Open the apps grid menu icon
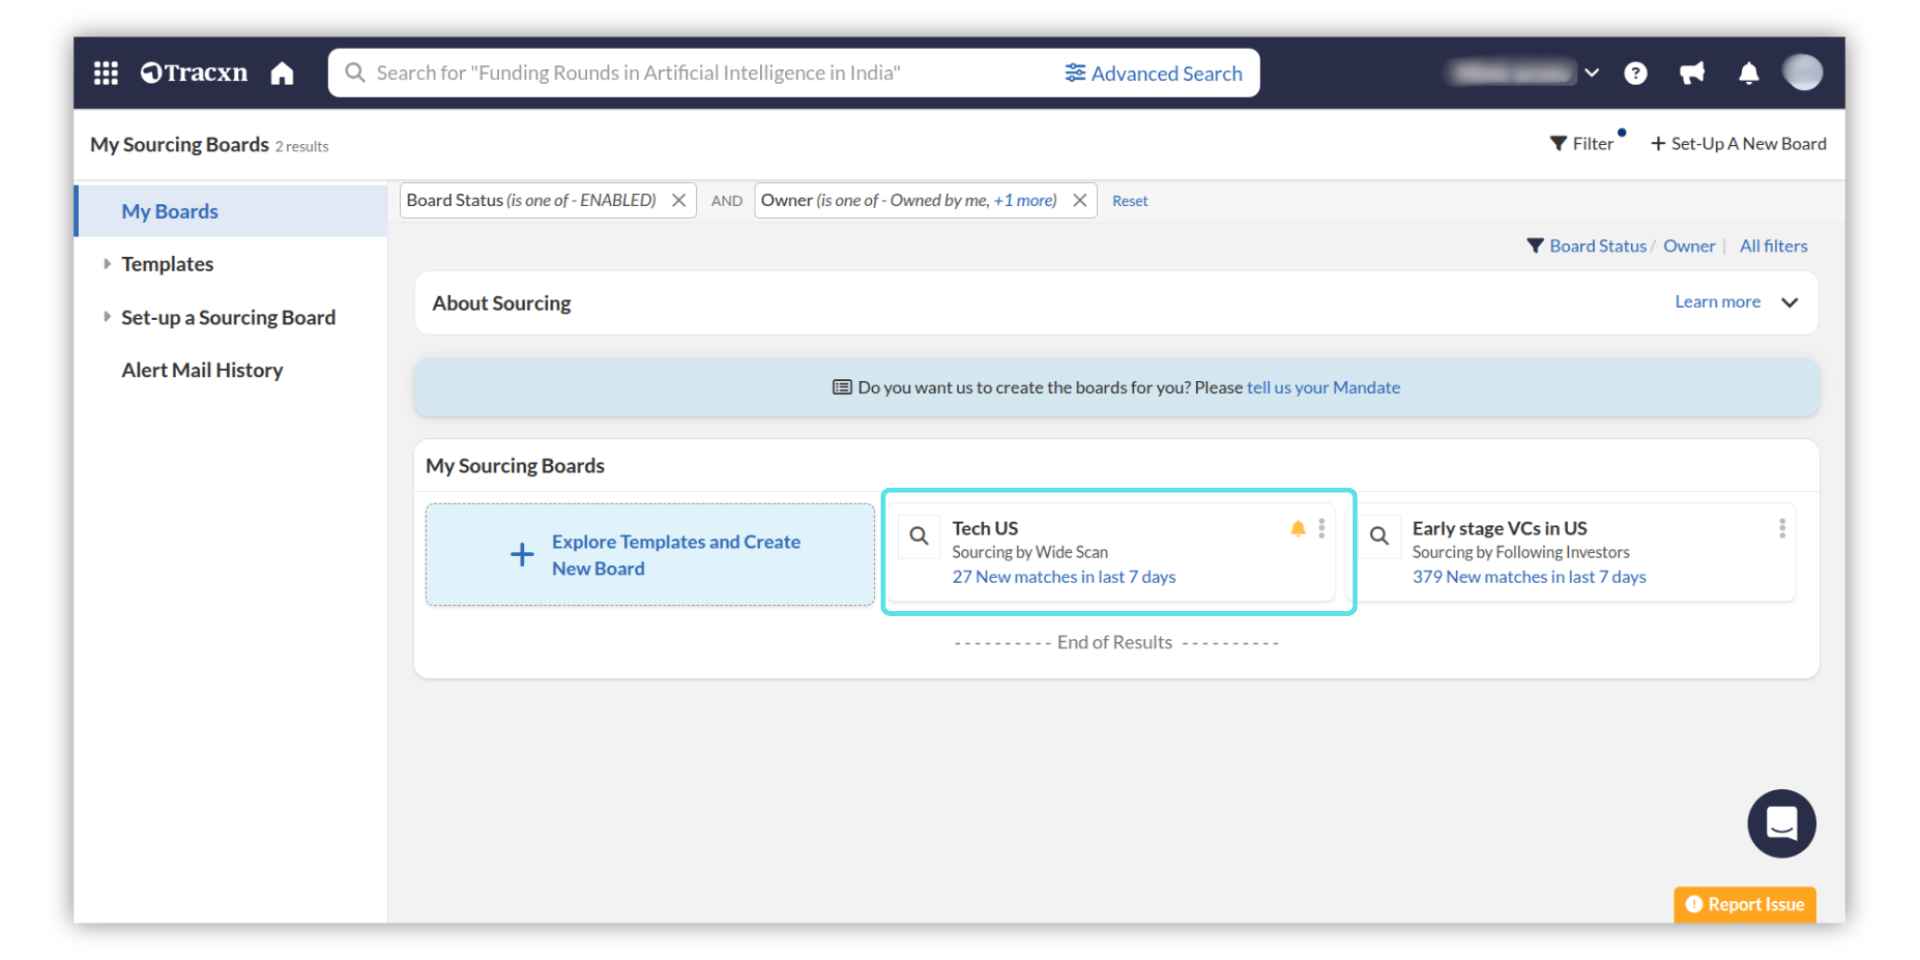 point(106,73)
